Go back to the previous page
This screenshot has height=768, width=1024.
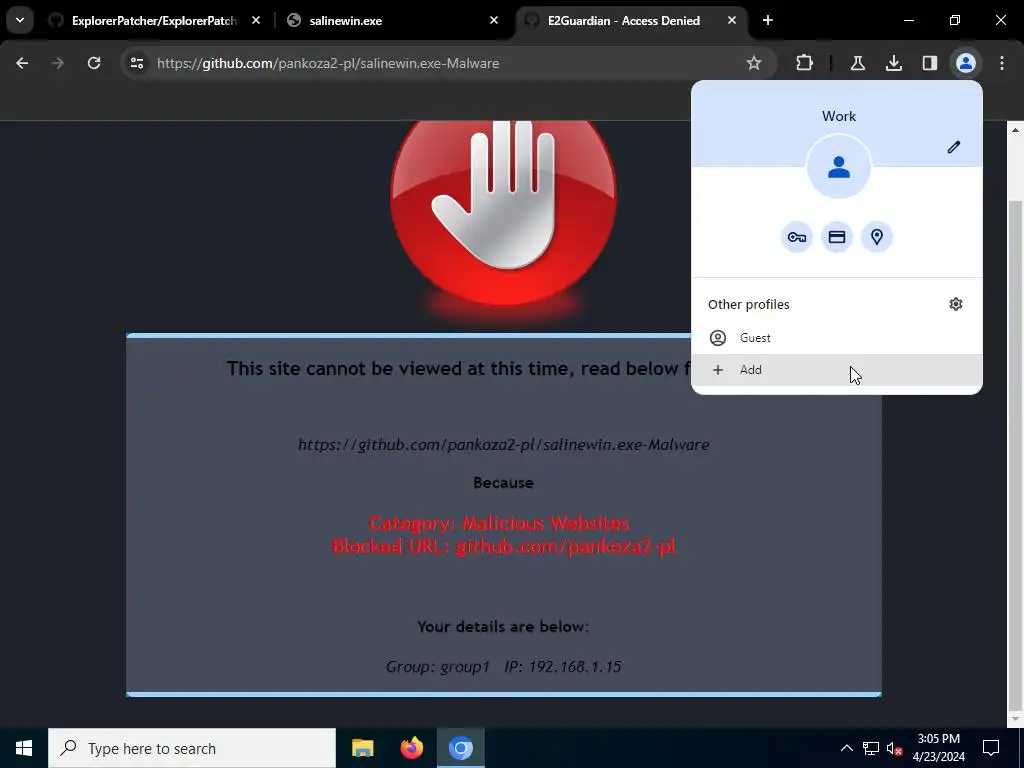pos(22,63)
